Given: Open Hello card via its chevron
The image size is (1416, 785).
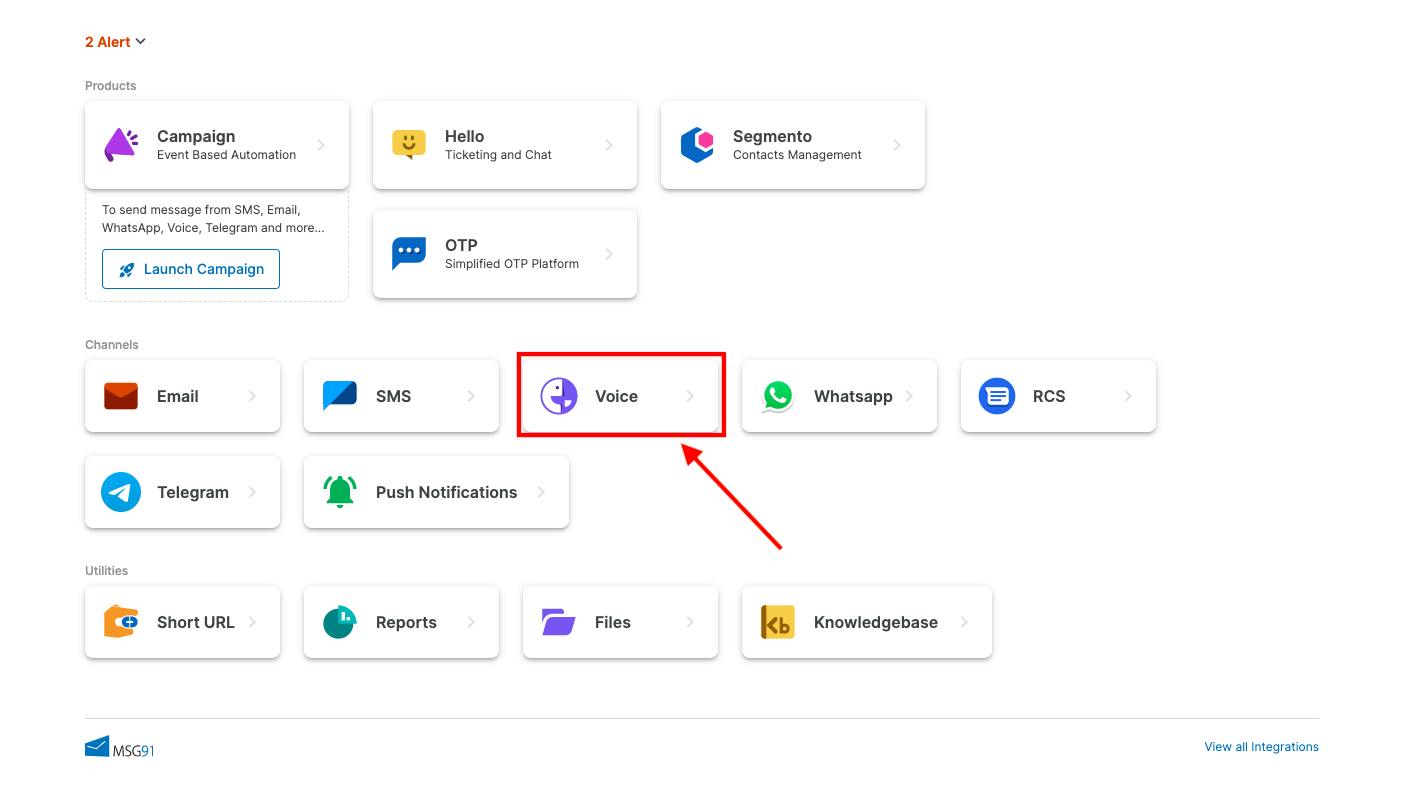Looking at the screenshot, I should tap(609, 145).
